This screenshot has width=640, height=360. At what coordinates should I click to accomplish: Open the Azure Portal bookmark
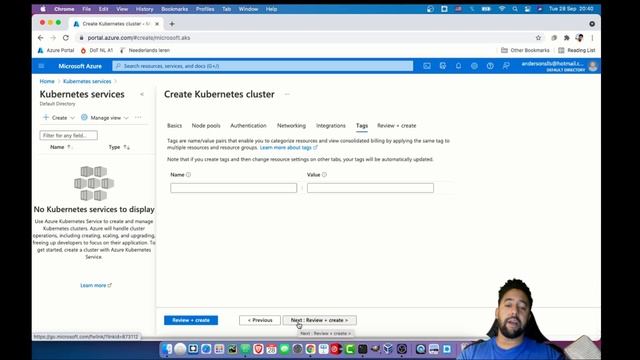(x=56, y=51)
